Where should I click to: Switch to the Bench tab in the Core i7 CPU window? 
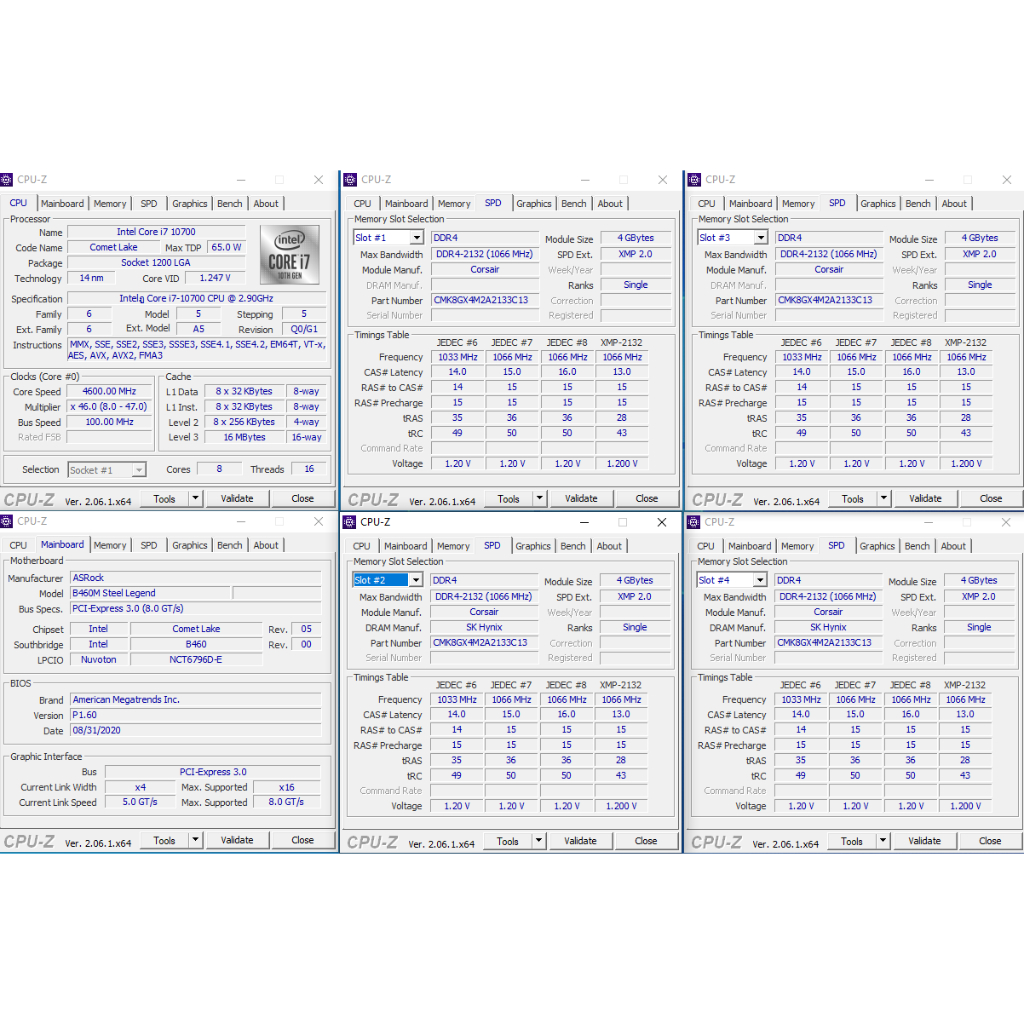tap(230, 204)
